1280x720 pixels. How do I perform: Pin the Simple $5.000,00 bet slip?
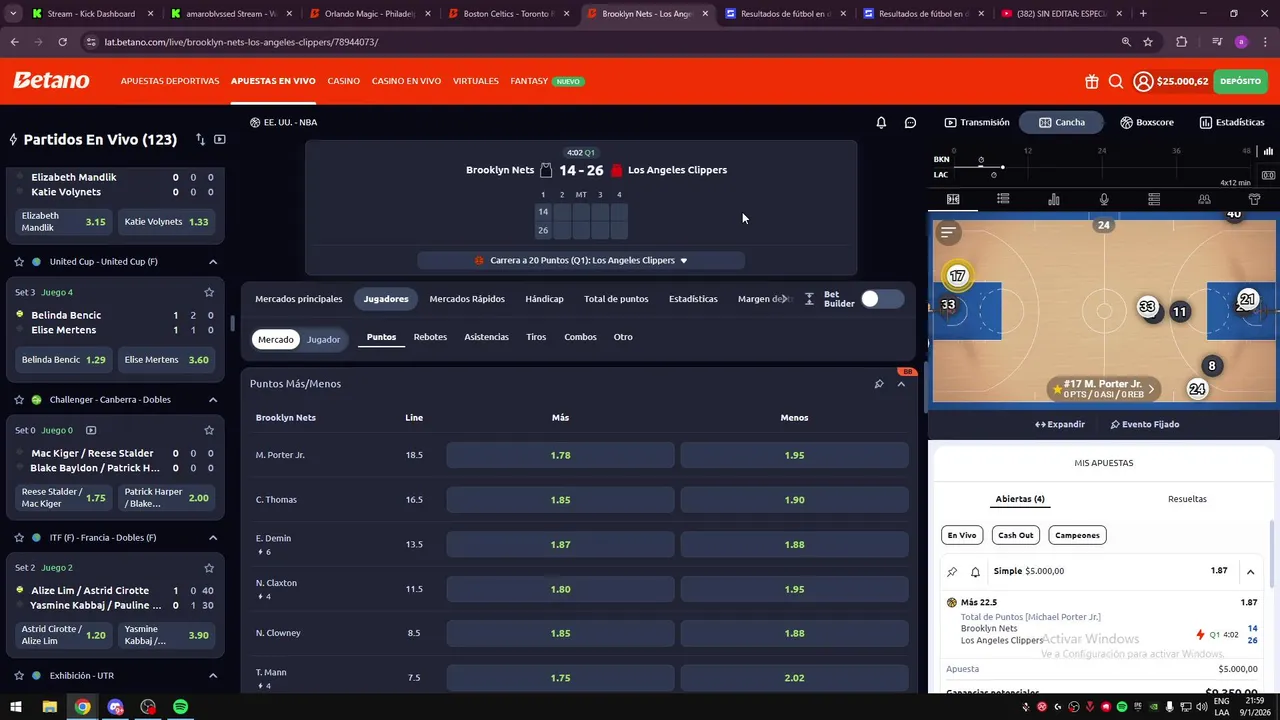pyautogui.click(x=952, y=572)
